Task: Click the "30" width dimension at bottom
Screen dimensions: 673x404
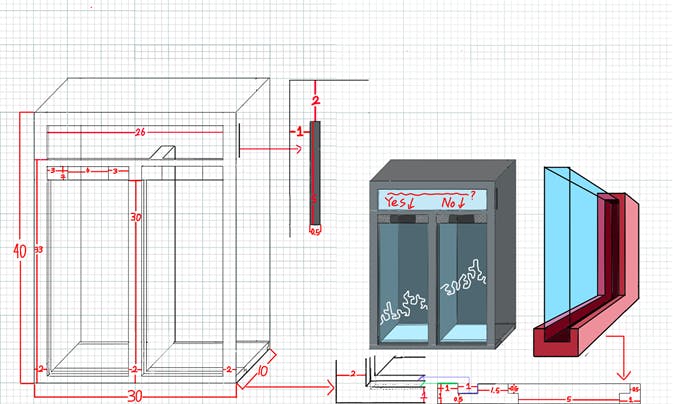Action: pyautogui.click(x=133, y=395)
